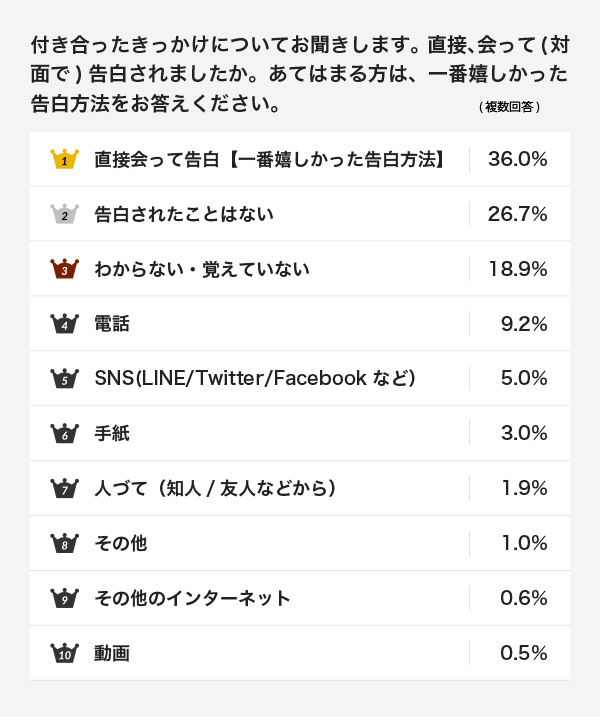Click the 26.7% percentage value

click(517, 214)
